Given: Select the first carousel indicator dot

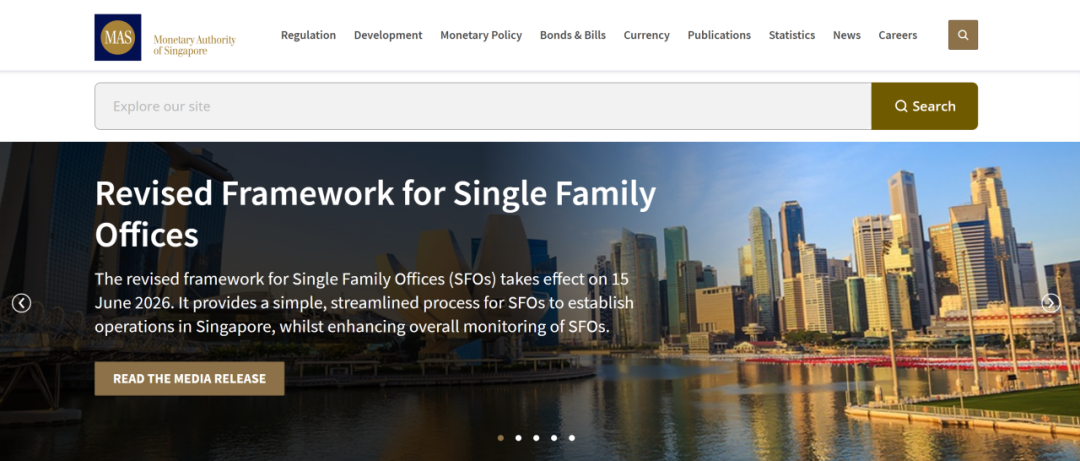Looking at the screenshot, I should coord(501,438).
